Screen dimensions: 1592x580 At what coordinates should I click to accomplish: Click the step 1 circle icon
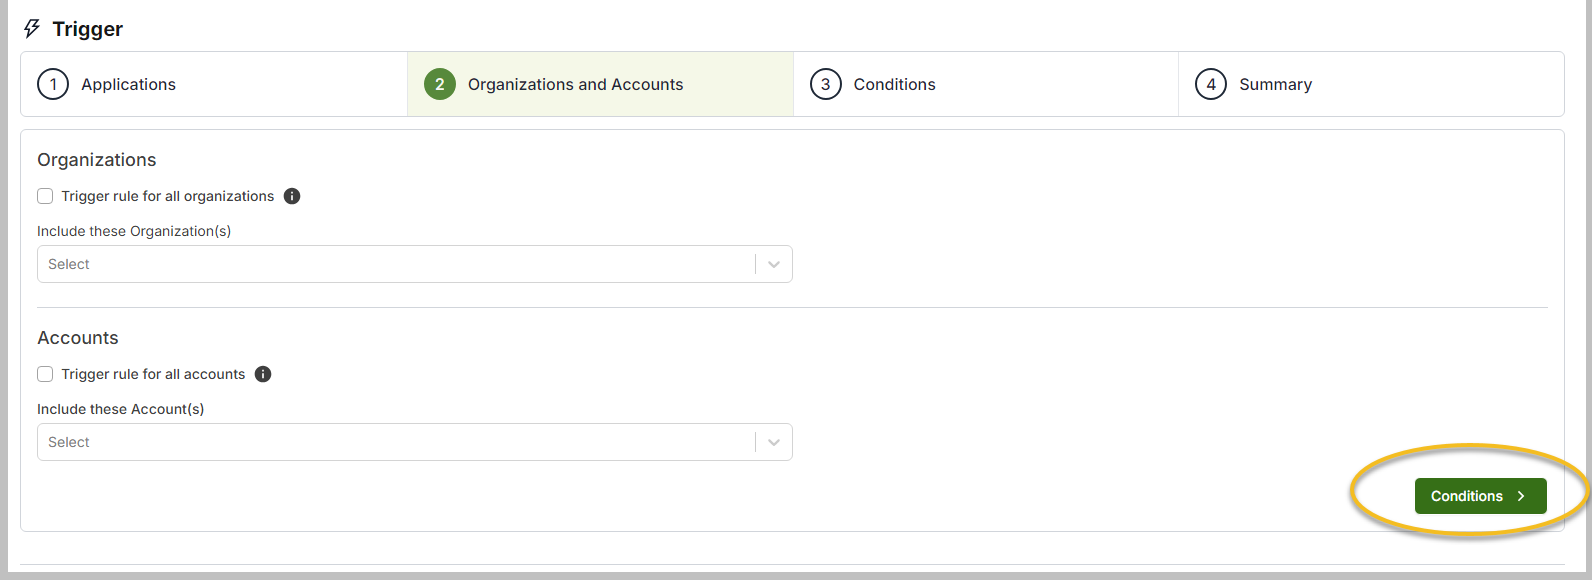pos(53,84)
